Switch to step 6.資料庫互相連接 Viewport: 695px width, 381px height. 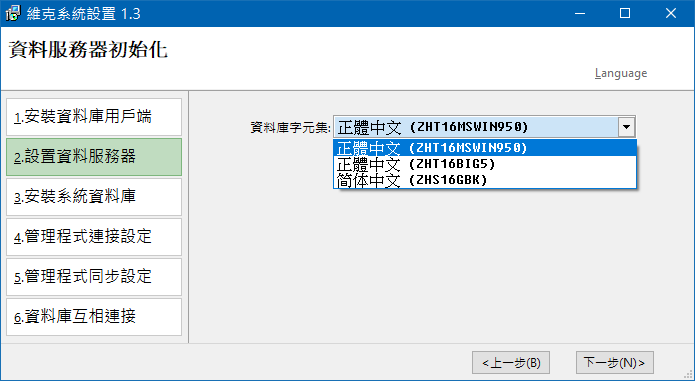pyautogui.click(x=94, y=316)
